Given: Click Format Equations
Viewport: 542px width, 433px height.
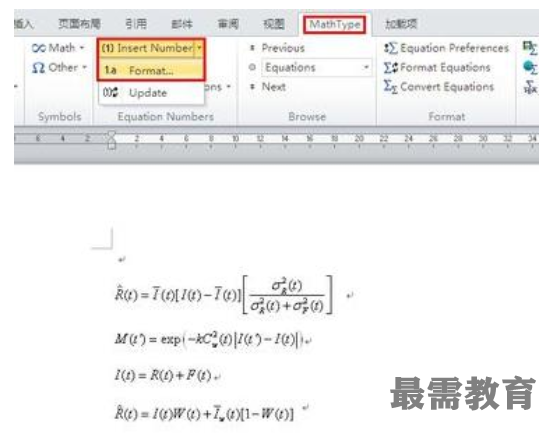Looking at the screenshot, I should pyautogui.click(x=437, y=67).
